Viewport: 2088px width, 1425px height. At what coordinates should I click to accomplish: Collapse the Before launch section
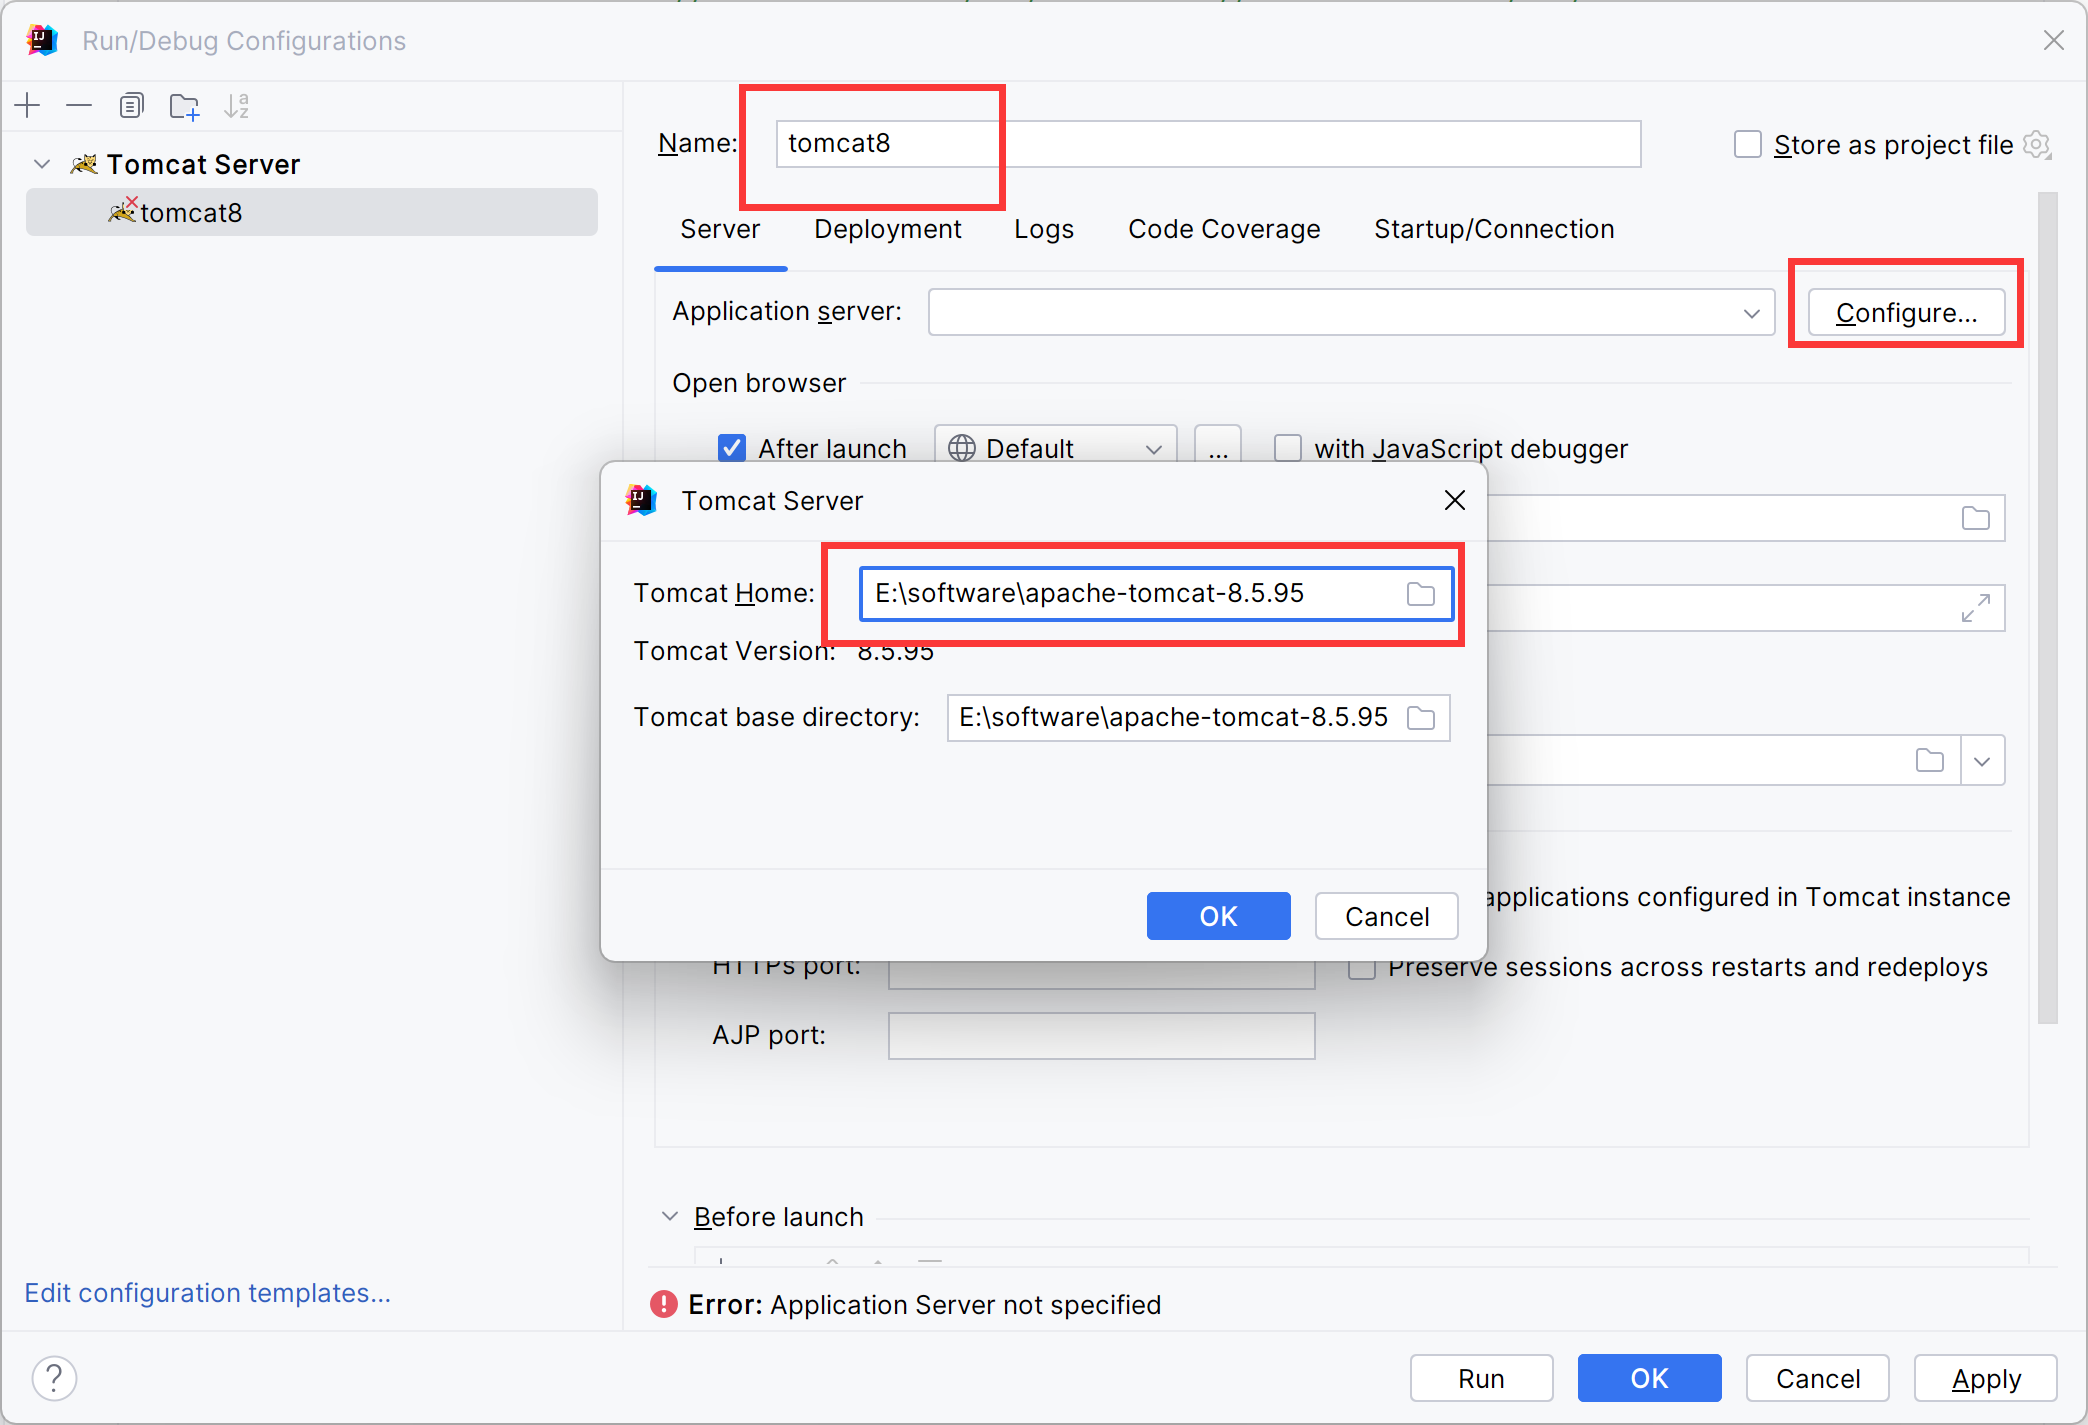(670, 1216)
